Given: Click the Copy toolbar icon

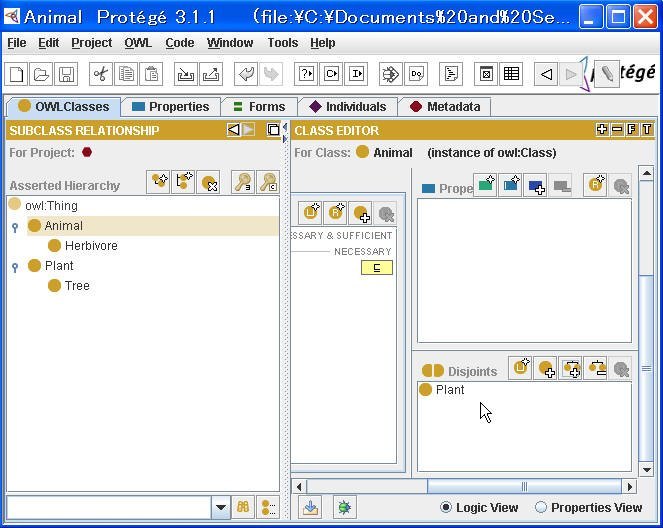Looking at the screenshot, I should point(126,74).
